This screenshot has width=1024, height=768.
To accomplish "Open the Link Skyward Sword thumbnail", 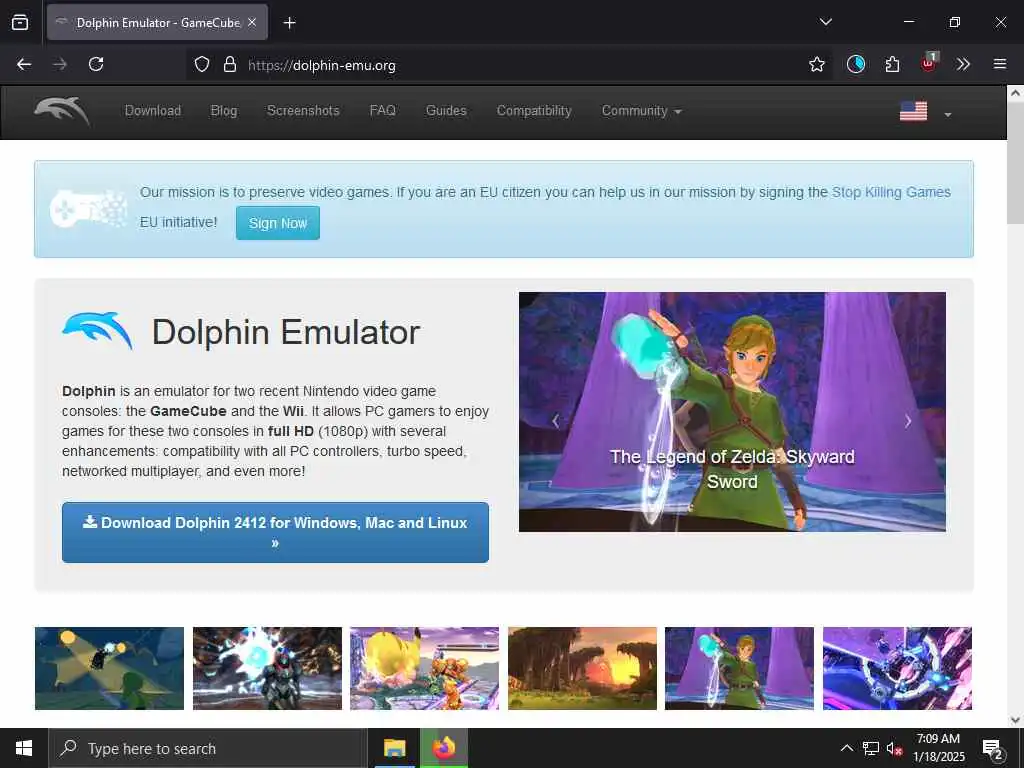I will tap(739, 668).
